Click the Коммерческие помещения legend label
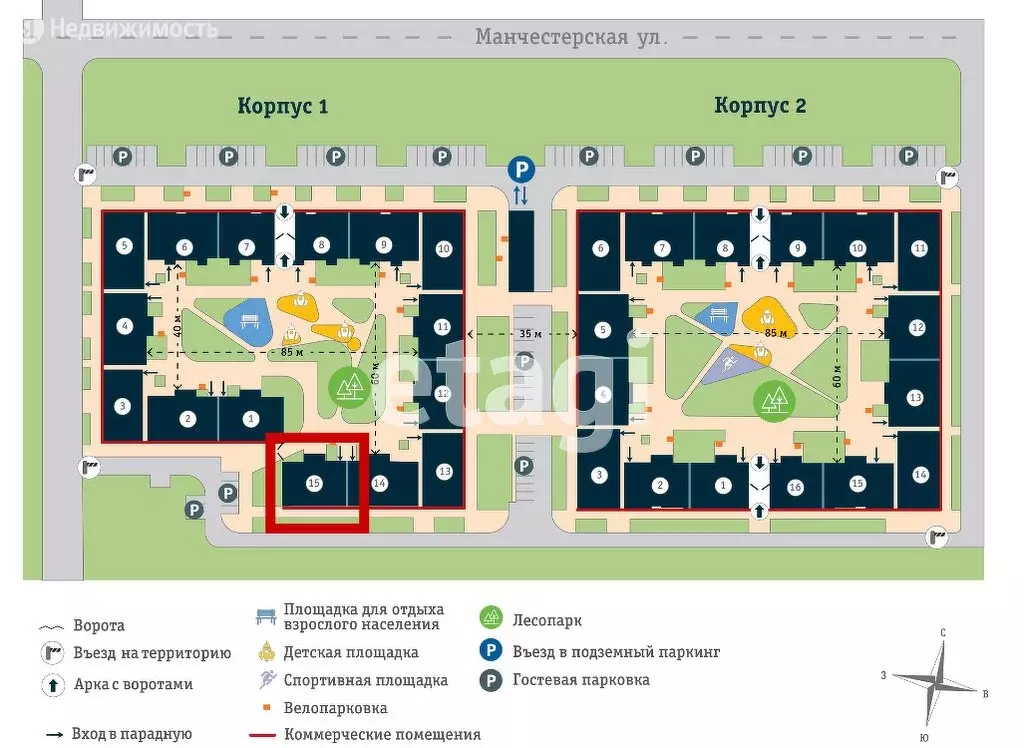Viewport: 1024px width, 748px height. pyautogui.click(x=382, y=735)
